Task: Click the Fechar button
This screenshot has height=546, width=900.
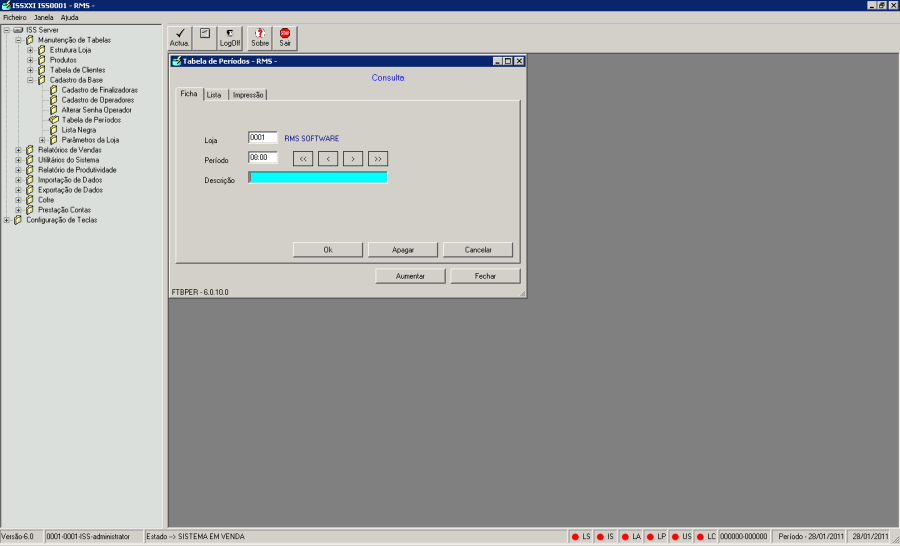Action: coord(485,276)
